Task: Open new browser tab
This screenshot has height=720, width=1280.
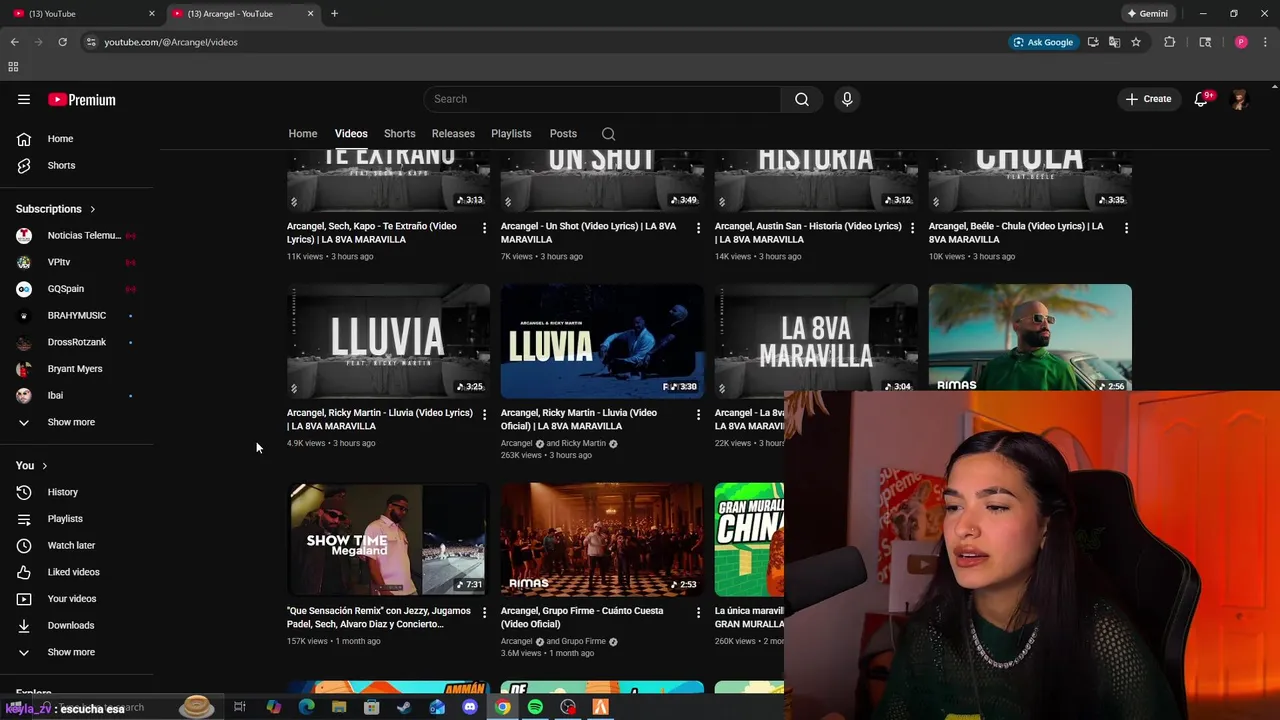Action: (334, 14)
